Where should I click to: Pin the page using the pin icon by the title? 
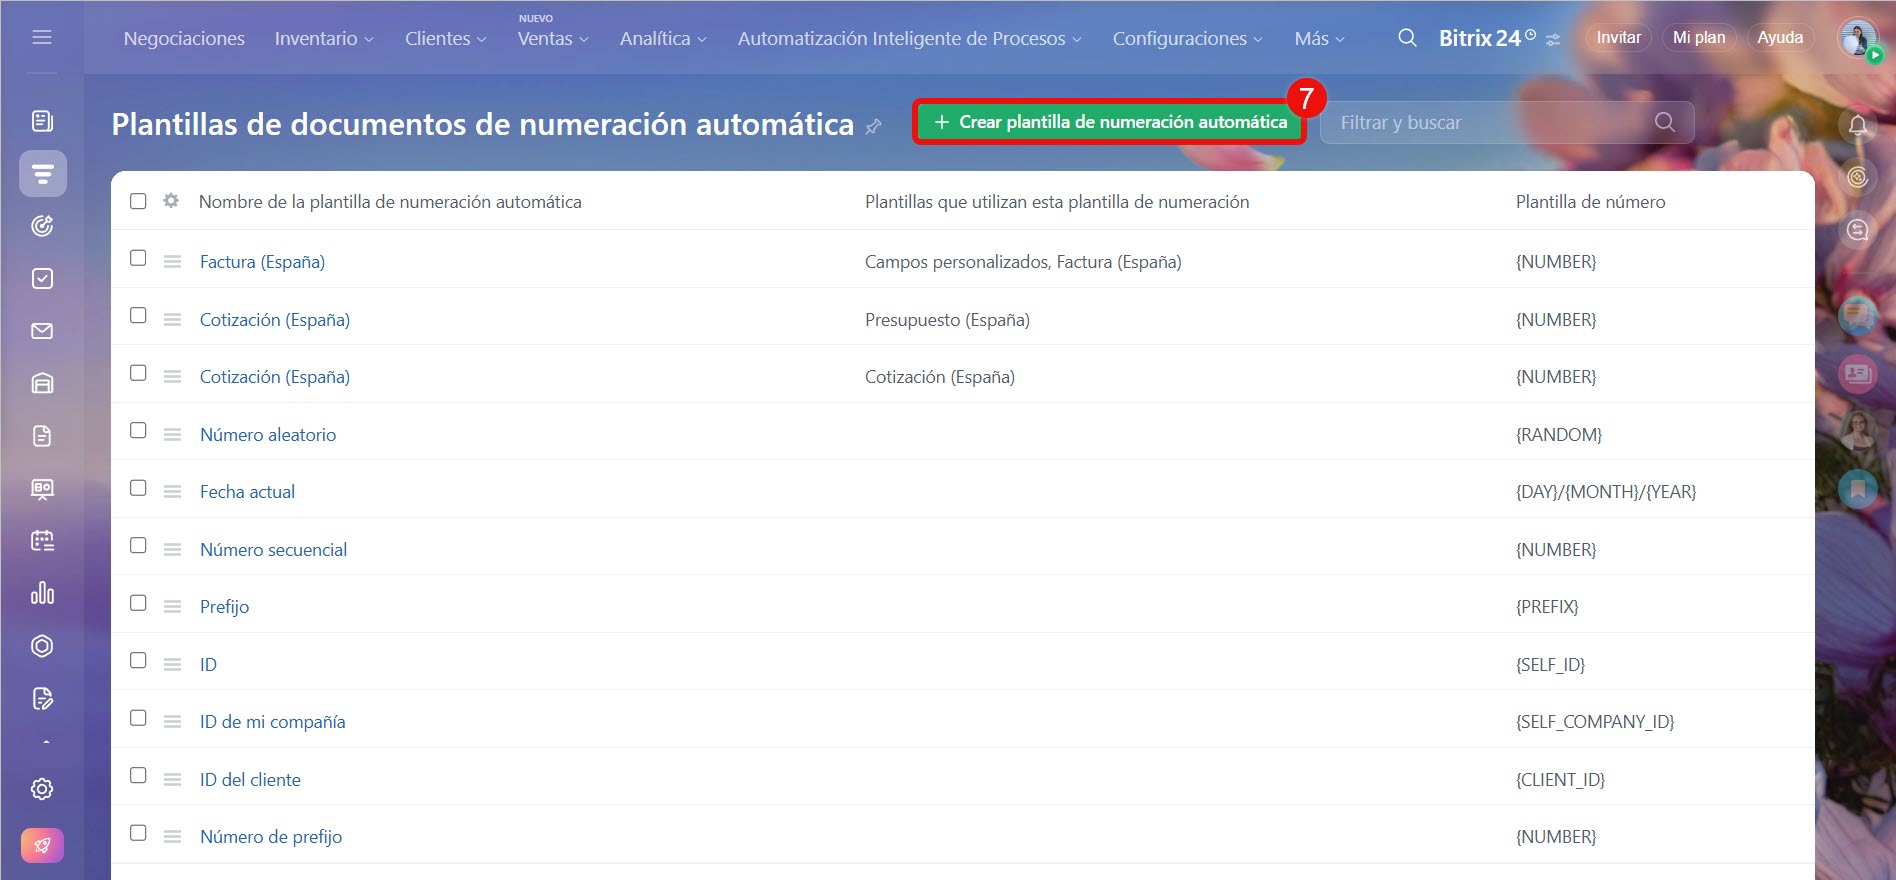pos(873,126)
